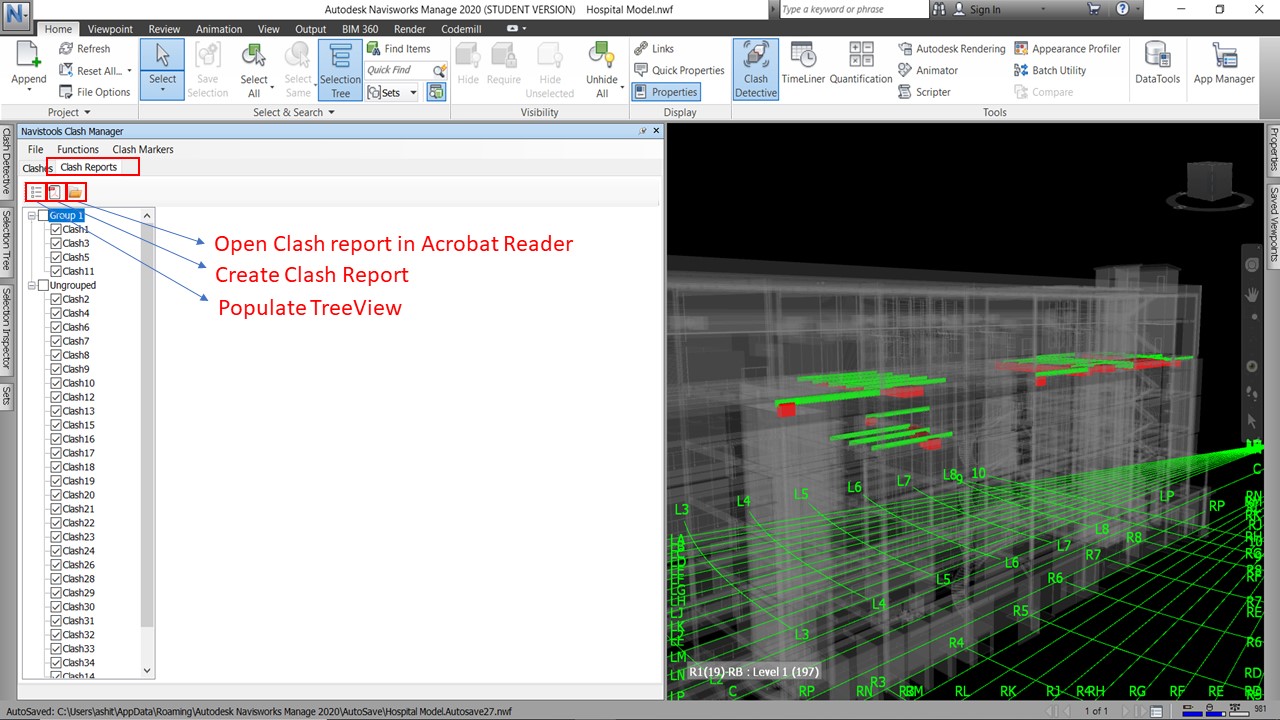This screenshot has width=1280, height=720.
Task: Click the Quick Find input field
Action: (x=398, y=70)
